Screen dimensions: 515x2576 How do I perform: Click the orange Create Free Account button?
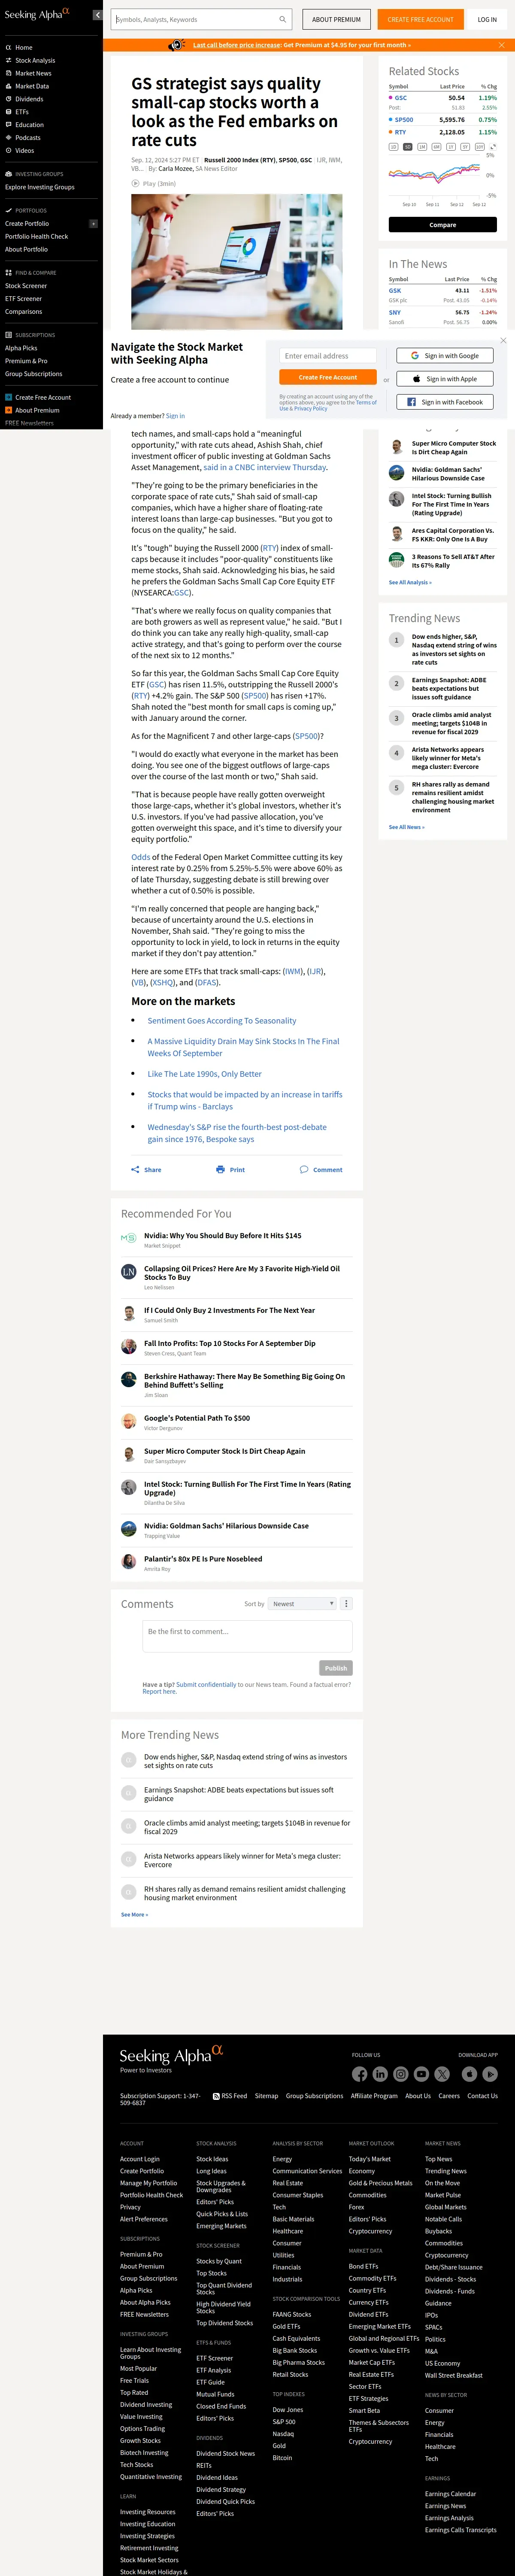pyautogui.click(x=328, y=377)
